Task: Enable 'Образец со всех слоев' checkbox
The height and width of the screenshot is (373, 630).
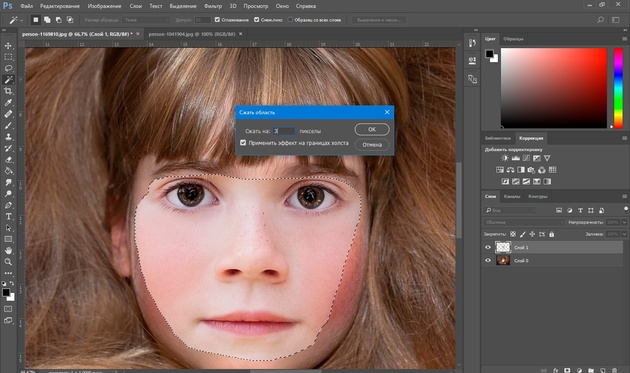Action: (x=290, y=20)
